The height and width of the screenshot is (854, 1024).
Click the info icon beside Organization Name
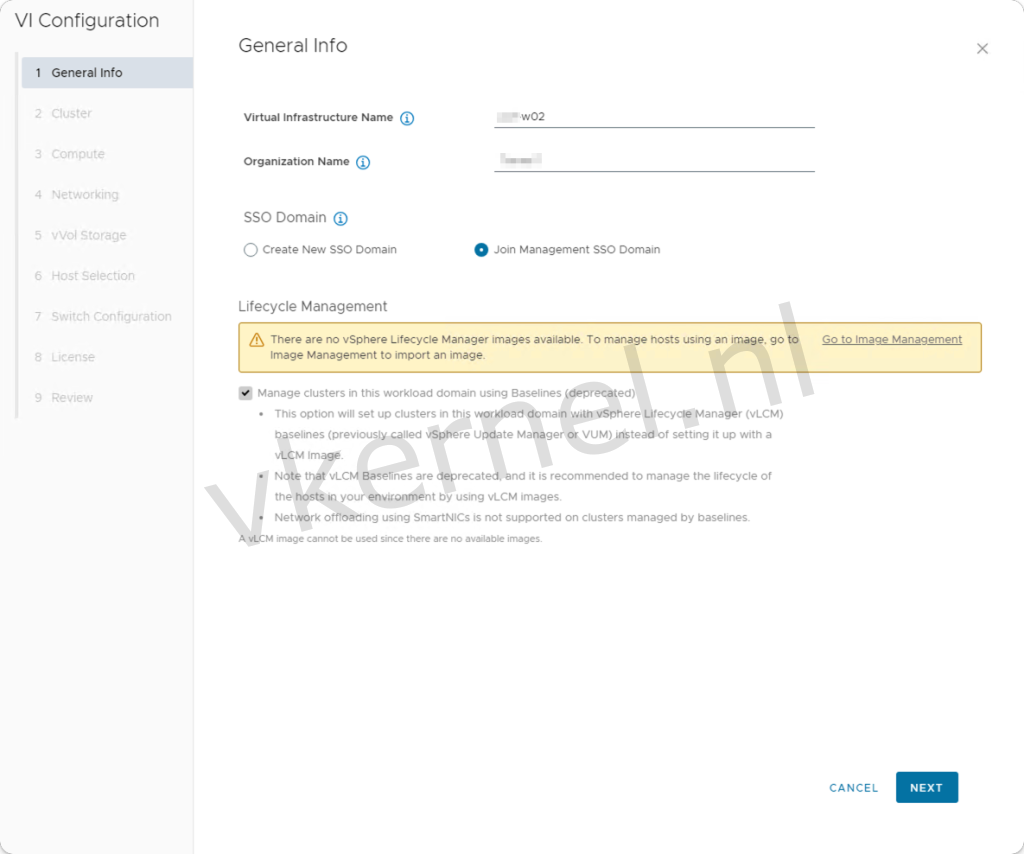point(363,161)
